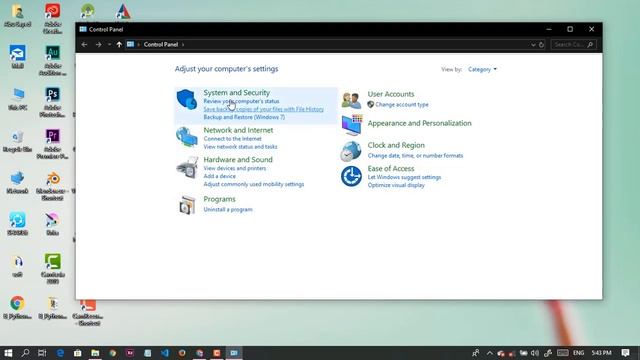
Task: Click Change account type
Action: click(x=402, y=104)
